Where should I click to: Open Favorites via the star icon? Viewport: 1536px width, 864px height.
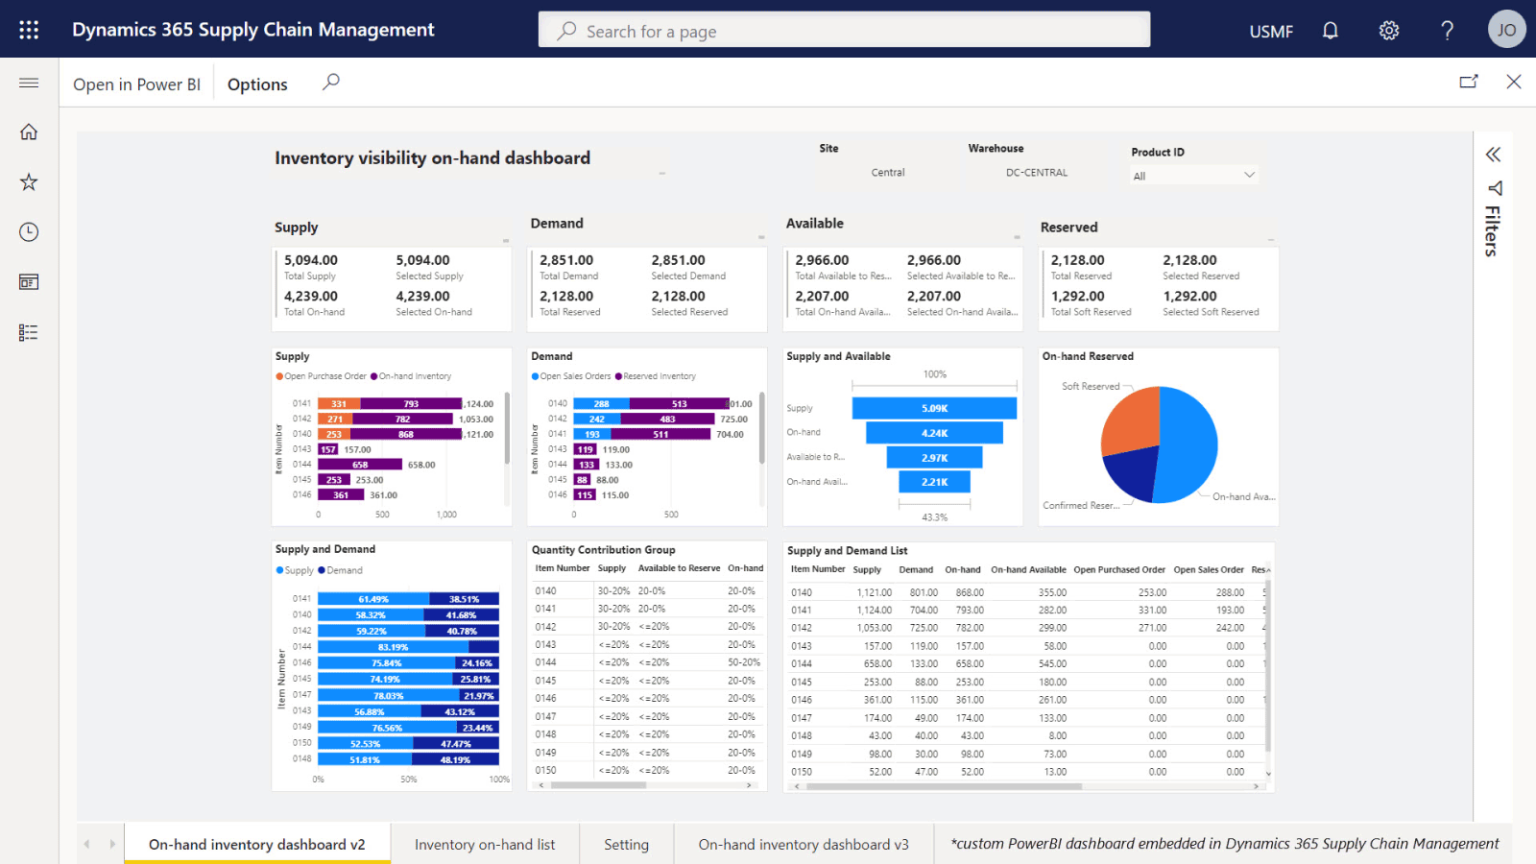point(28,181)
